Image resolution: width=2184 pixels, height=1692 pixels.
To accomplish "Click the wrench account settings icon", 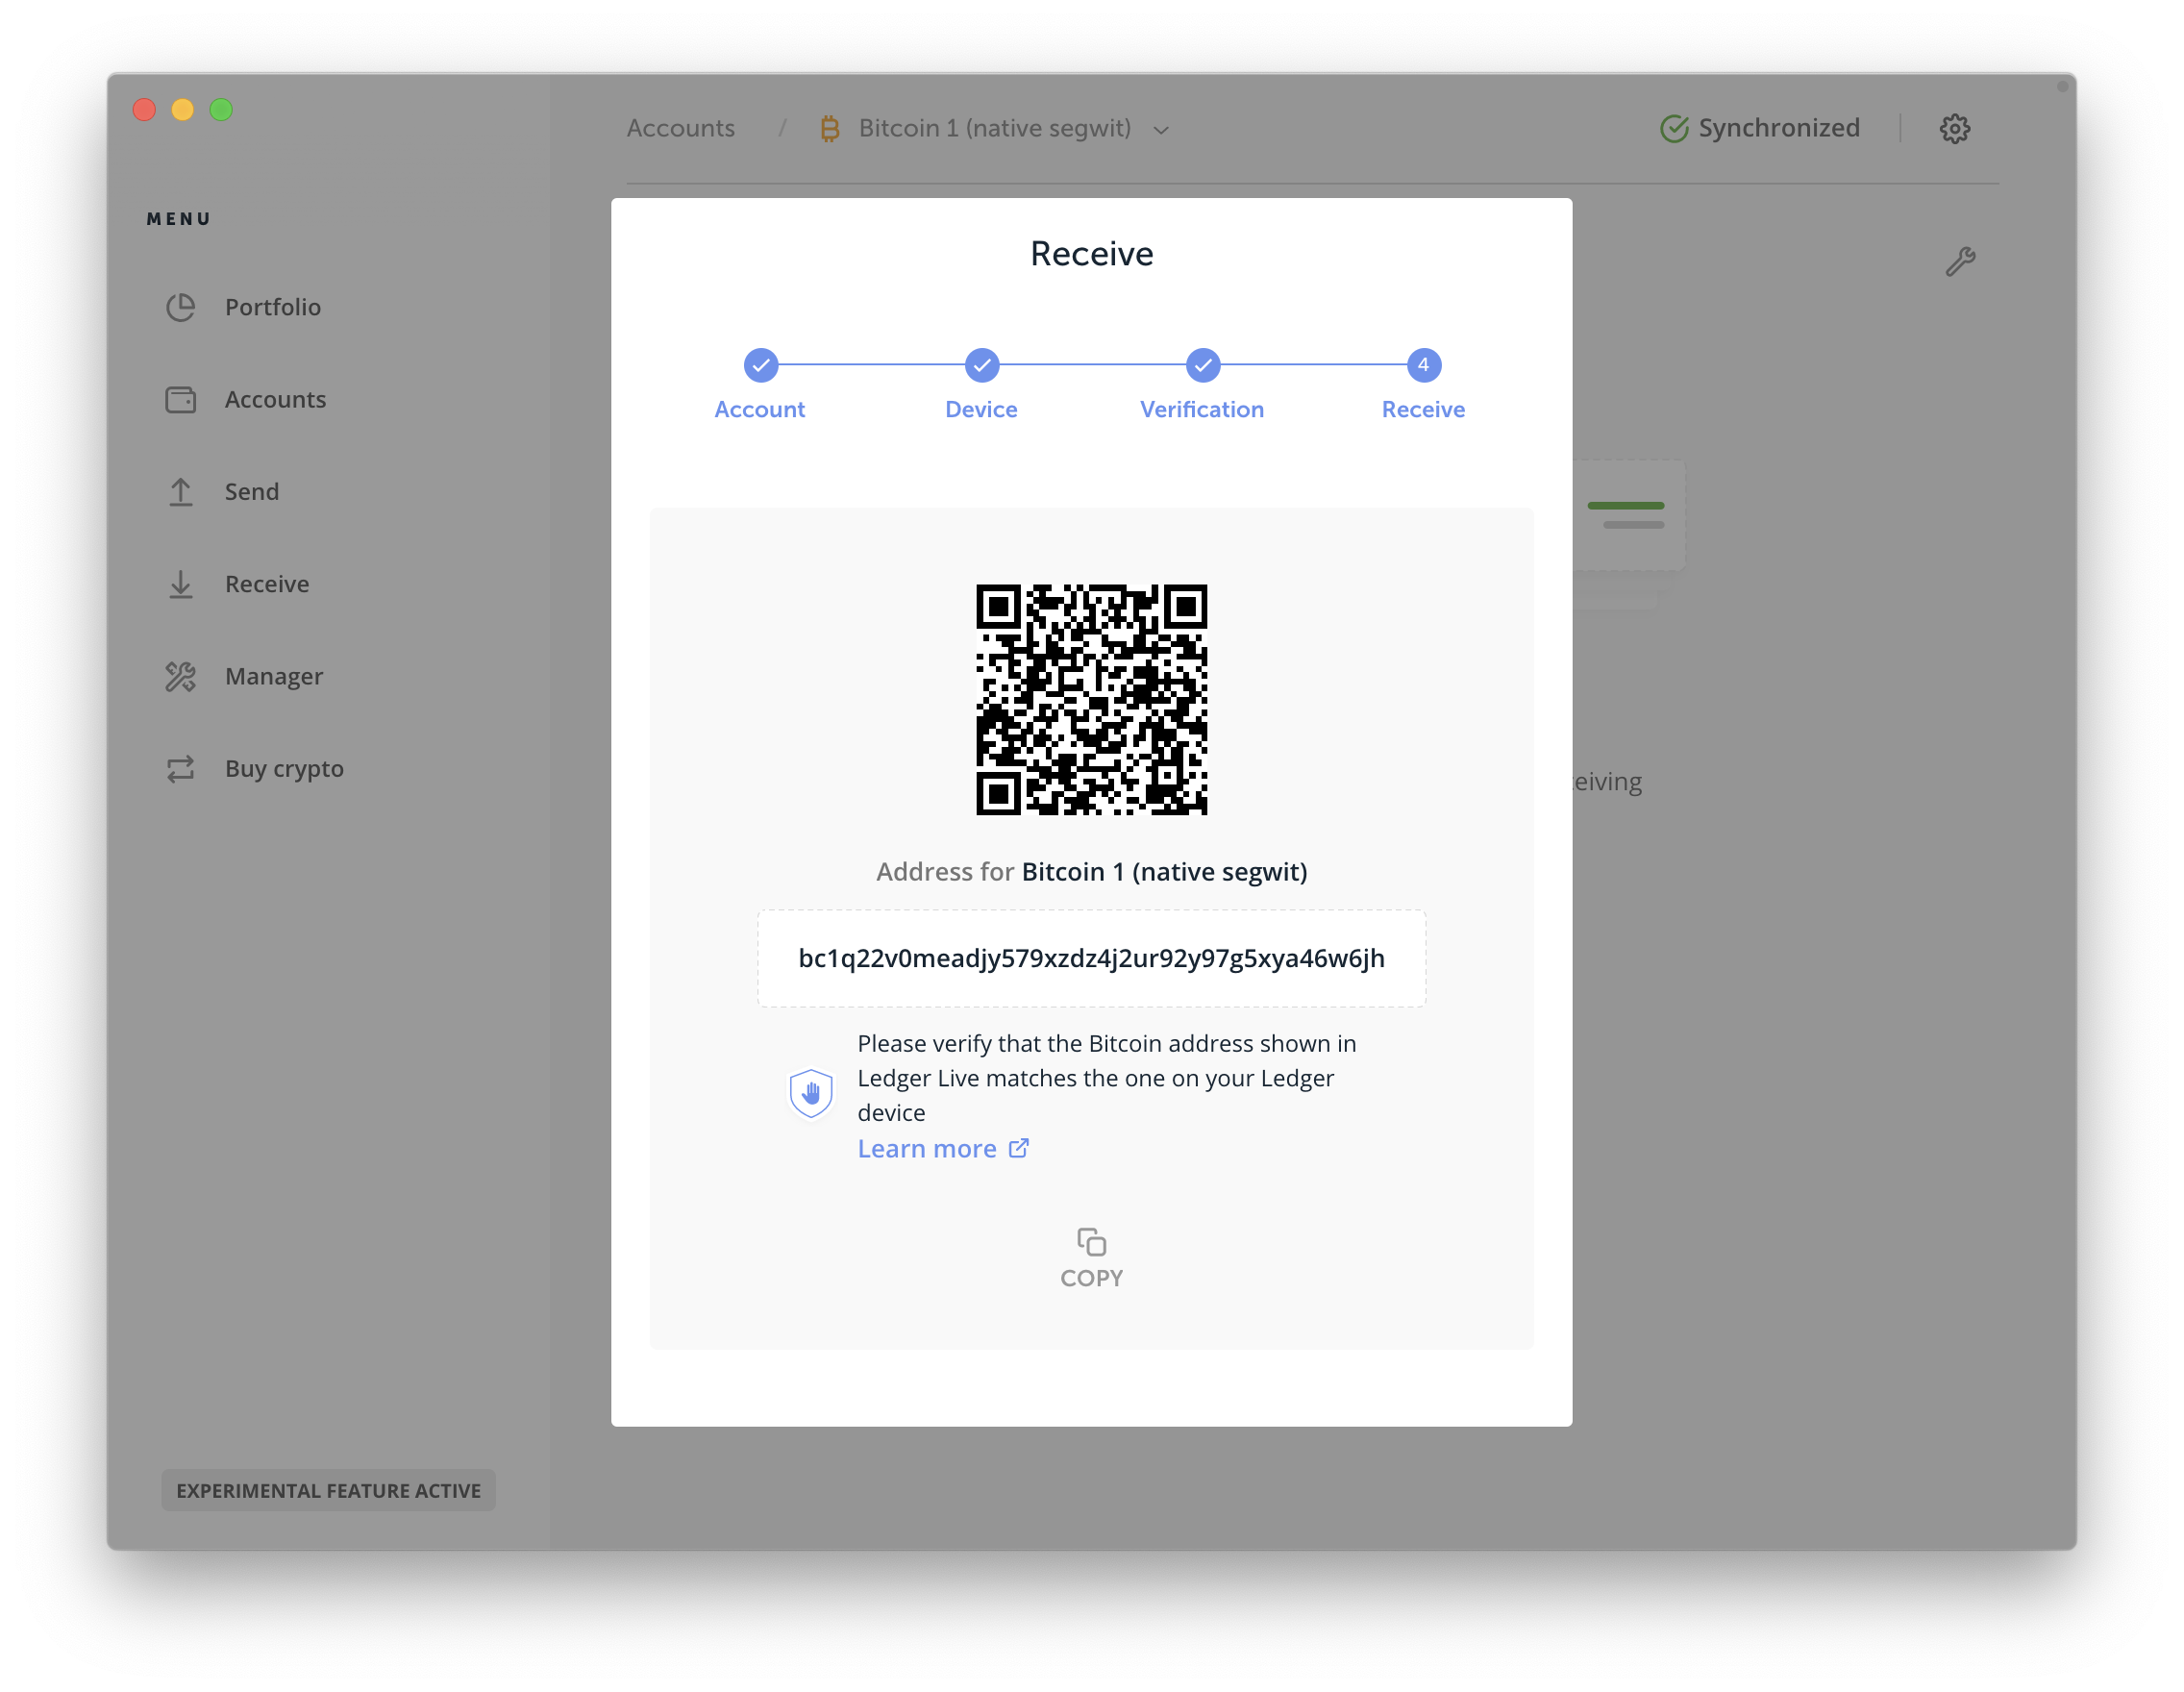I will [1960, 261].
